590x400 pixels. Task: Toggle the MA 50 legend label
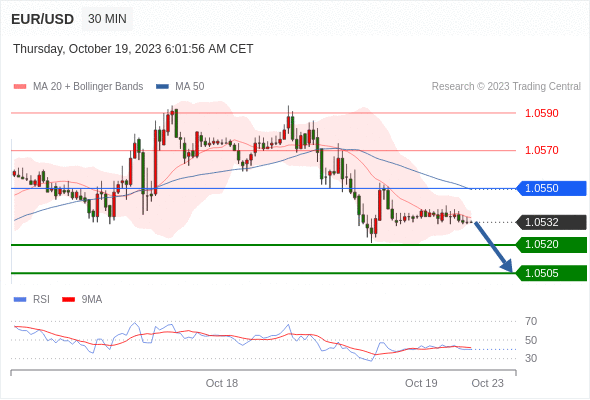tap(190, 87)
